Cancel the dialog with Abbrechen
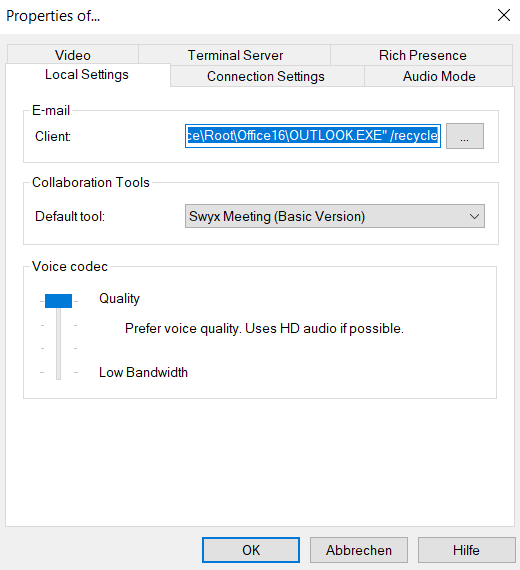Image resolution: width=520 pixels, height=570 pixels. [359, 550]
